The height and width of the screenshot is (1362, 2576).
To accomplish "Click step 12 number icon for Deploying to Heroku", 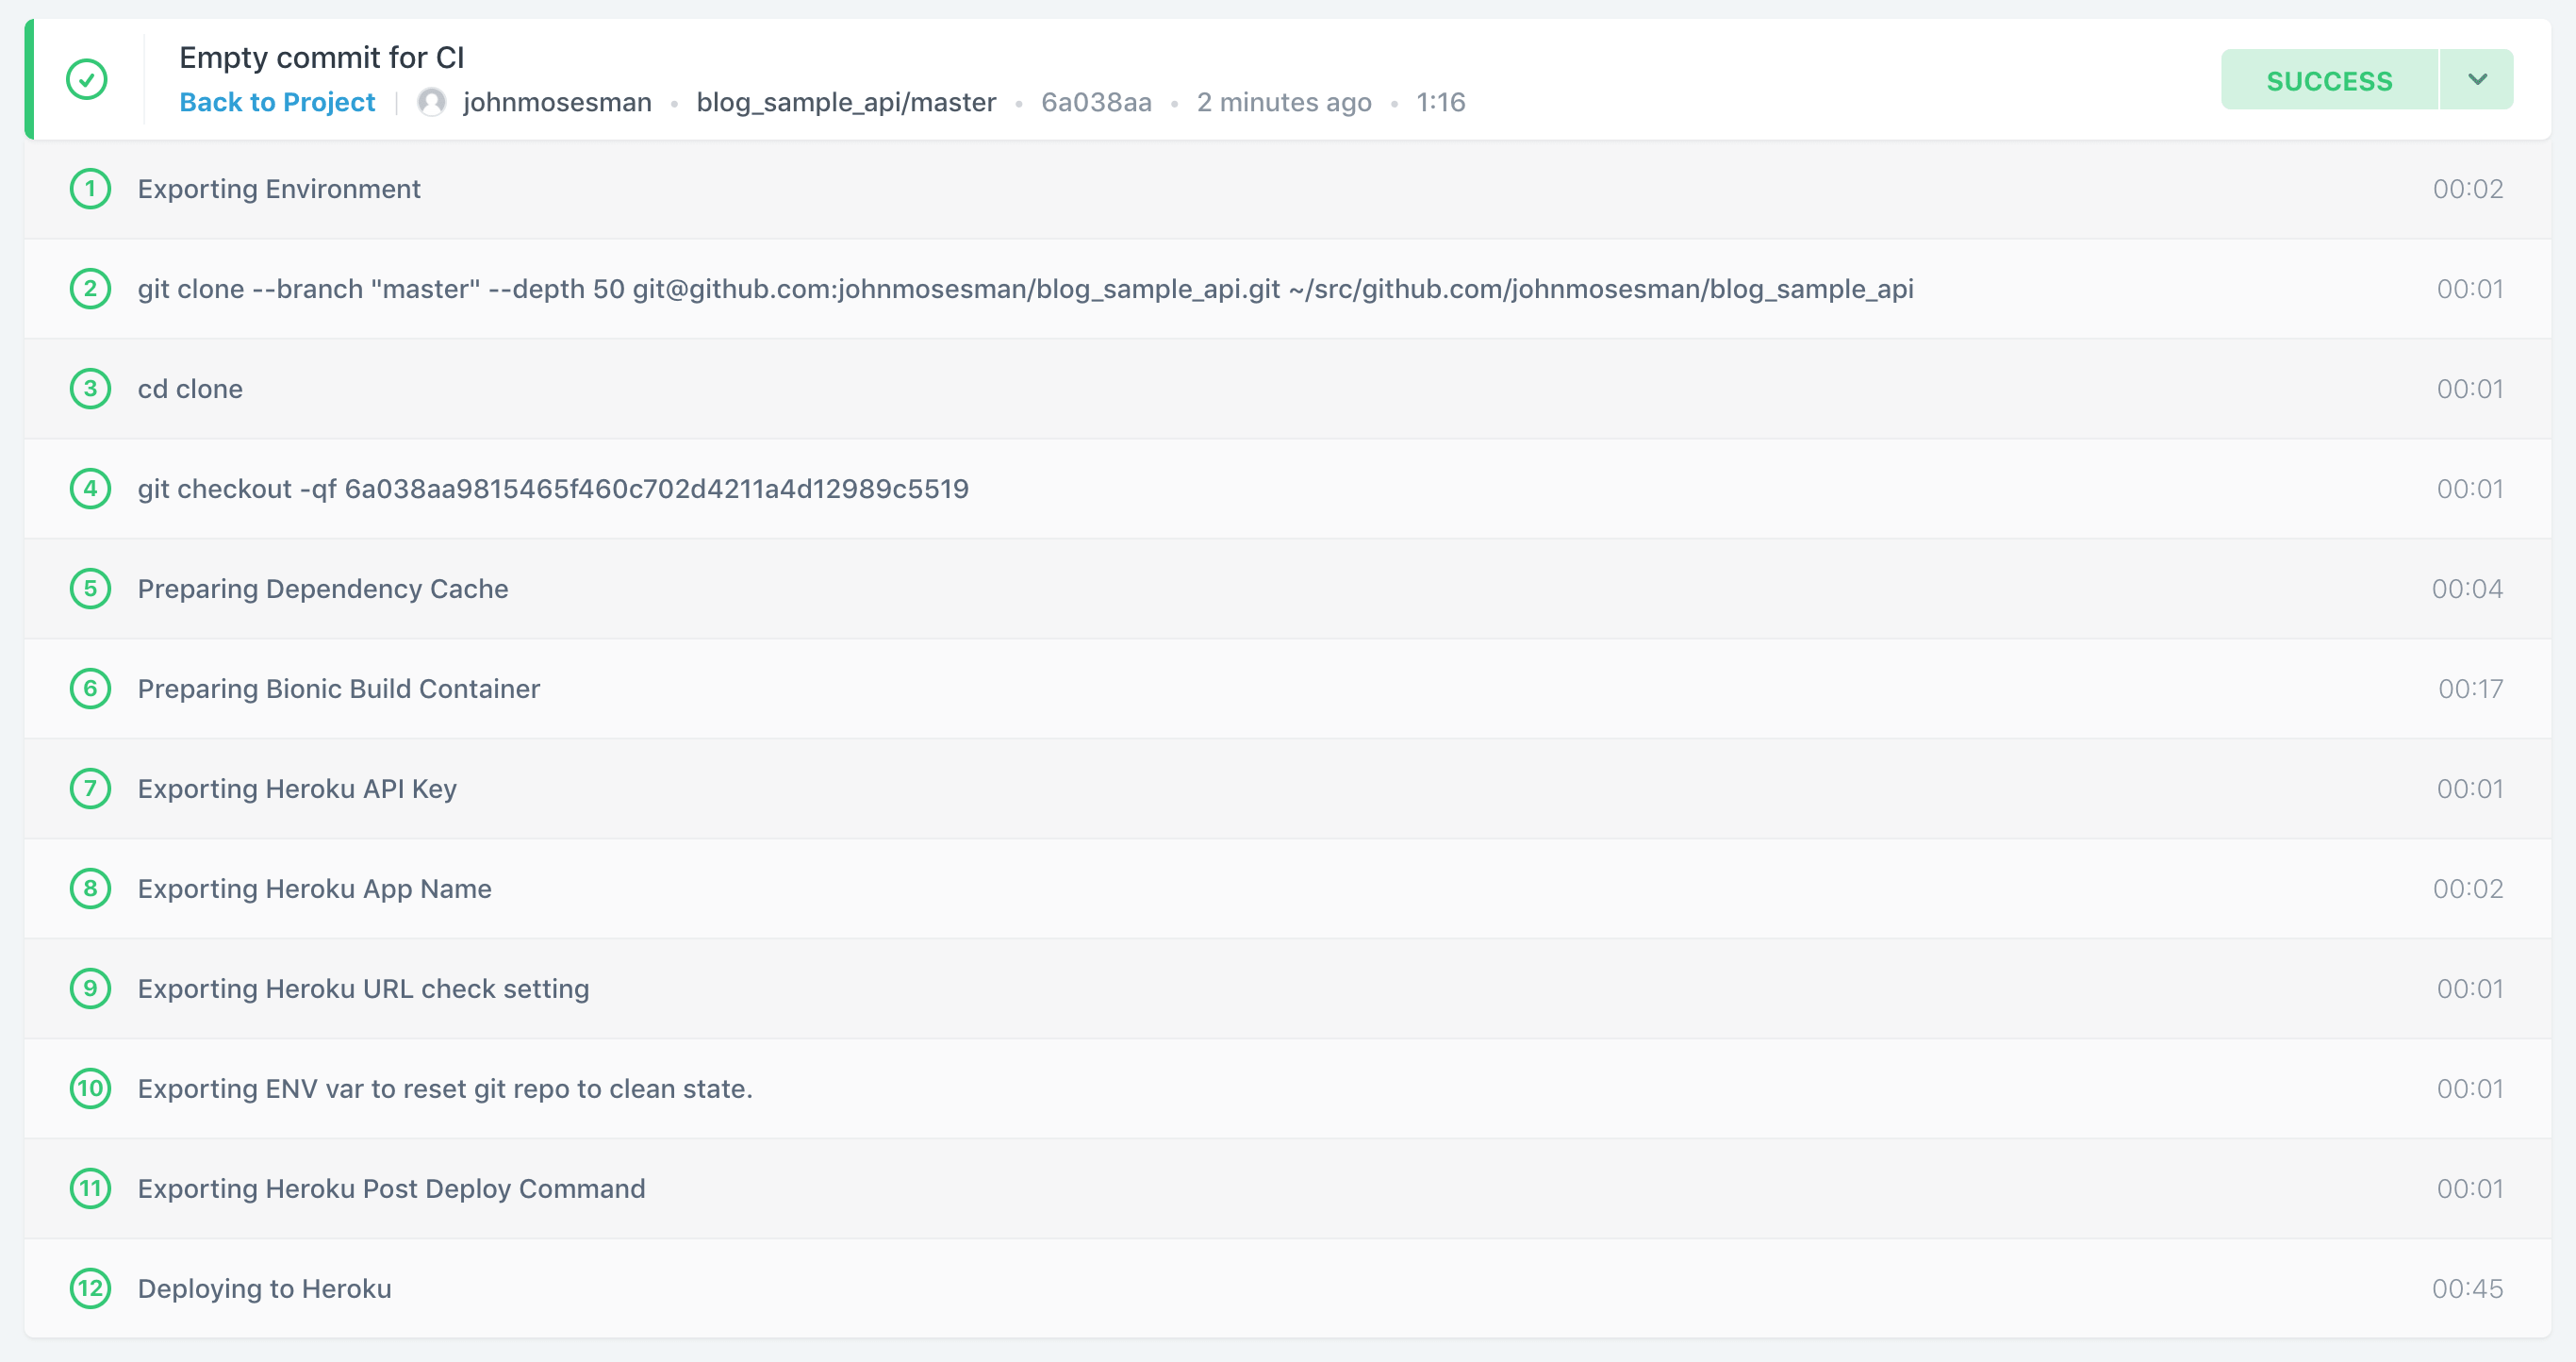I will coord(90,1289).
